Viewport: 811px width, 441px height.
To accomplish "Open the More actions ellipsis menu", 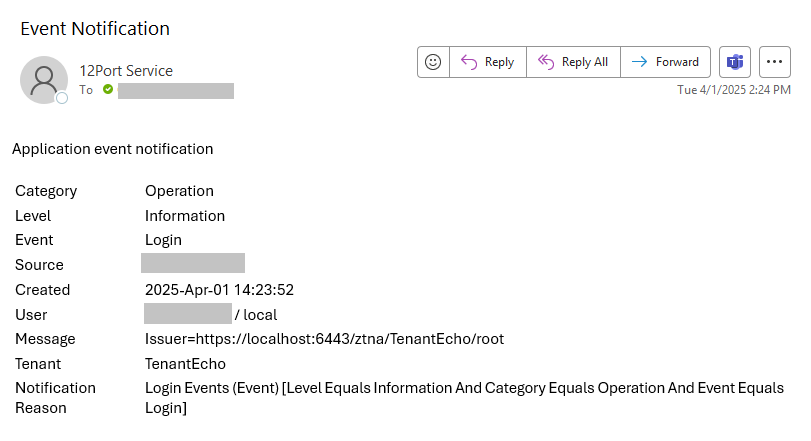I will click(x=775, y=62).
